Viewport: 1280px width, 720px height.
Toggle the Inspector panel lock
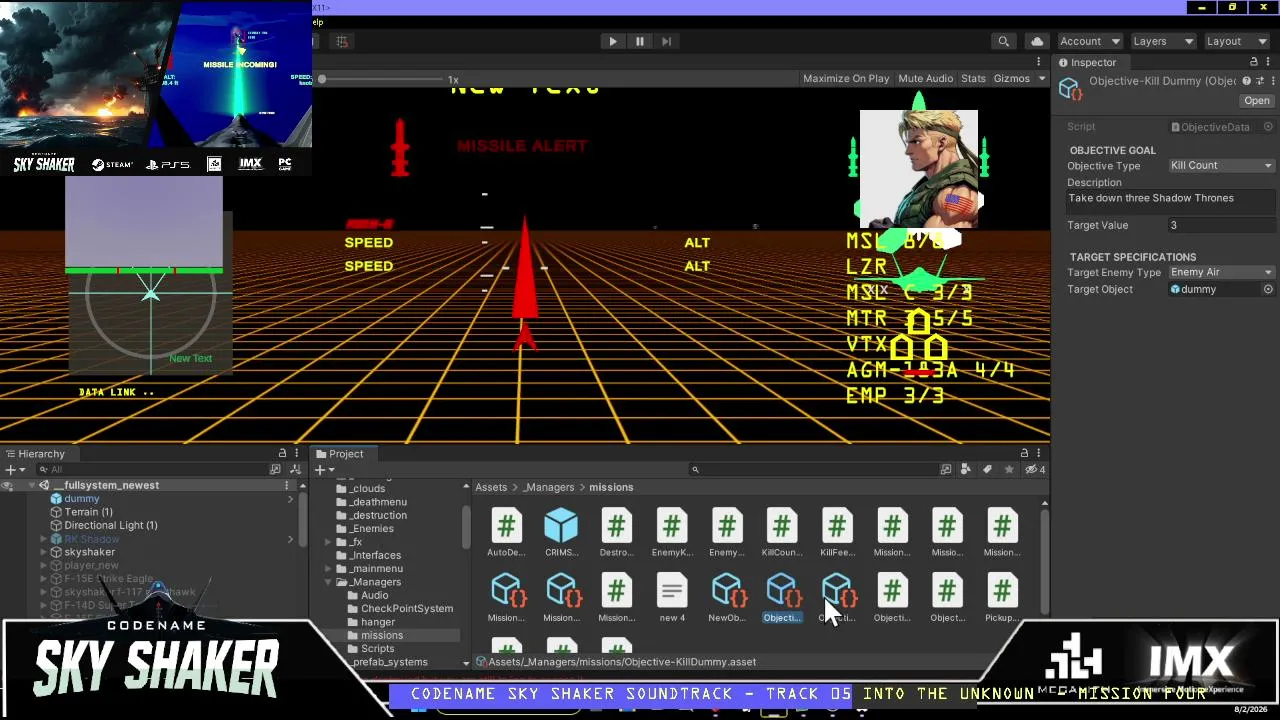pos(1254,62)
